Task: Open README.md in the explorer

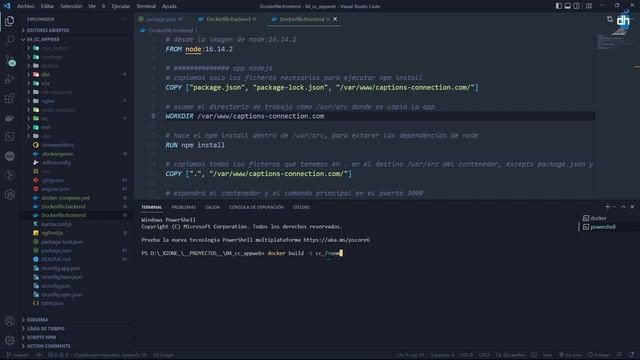Action: (56, 259)
